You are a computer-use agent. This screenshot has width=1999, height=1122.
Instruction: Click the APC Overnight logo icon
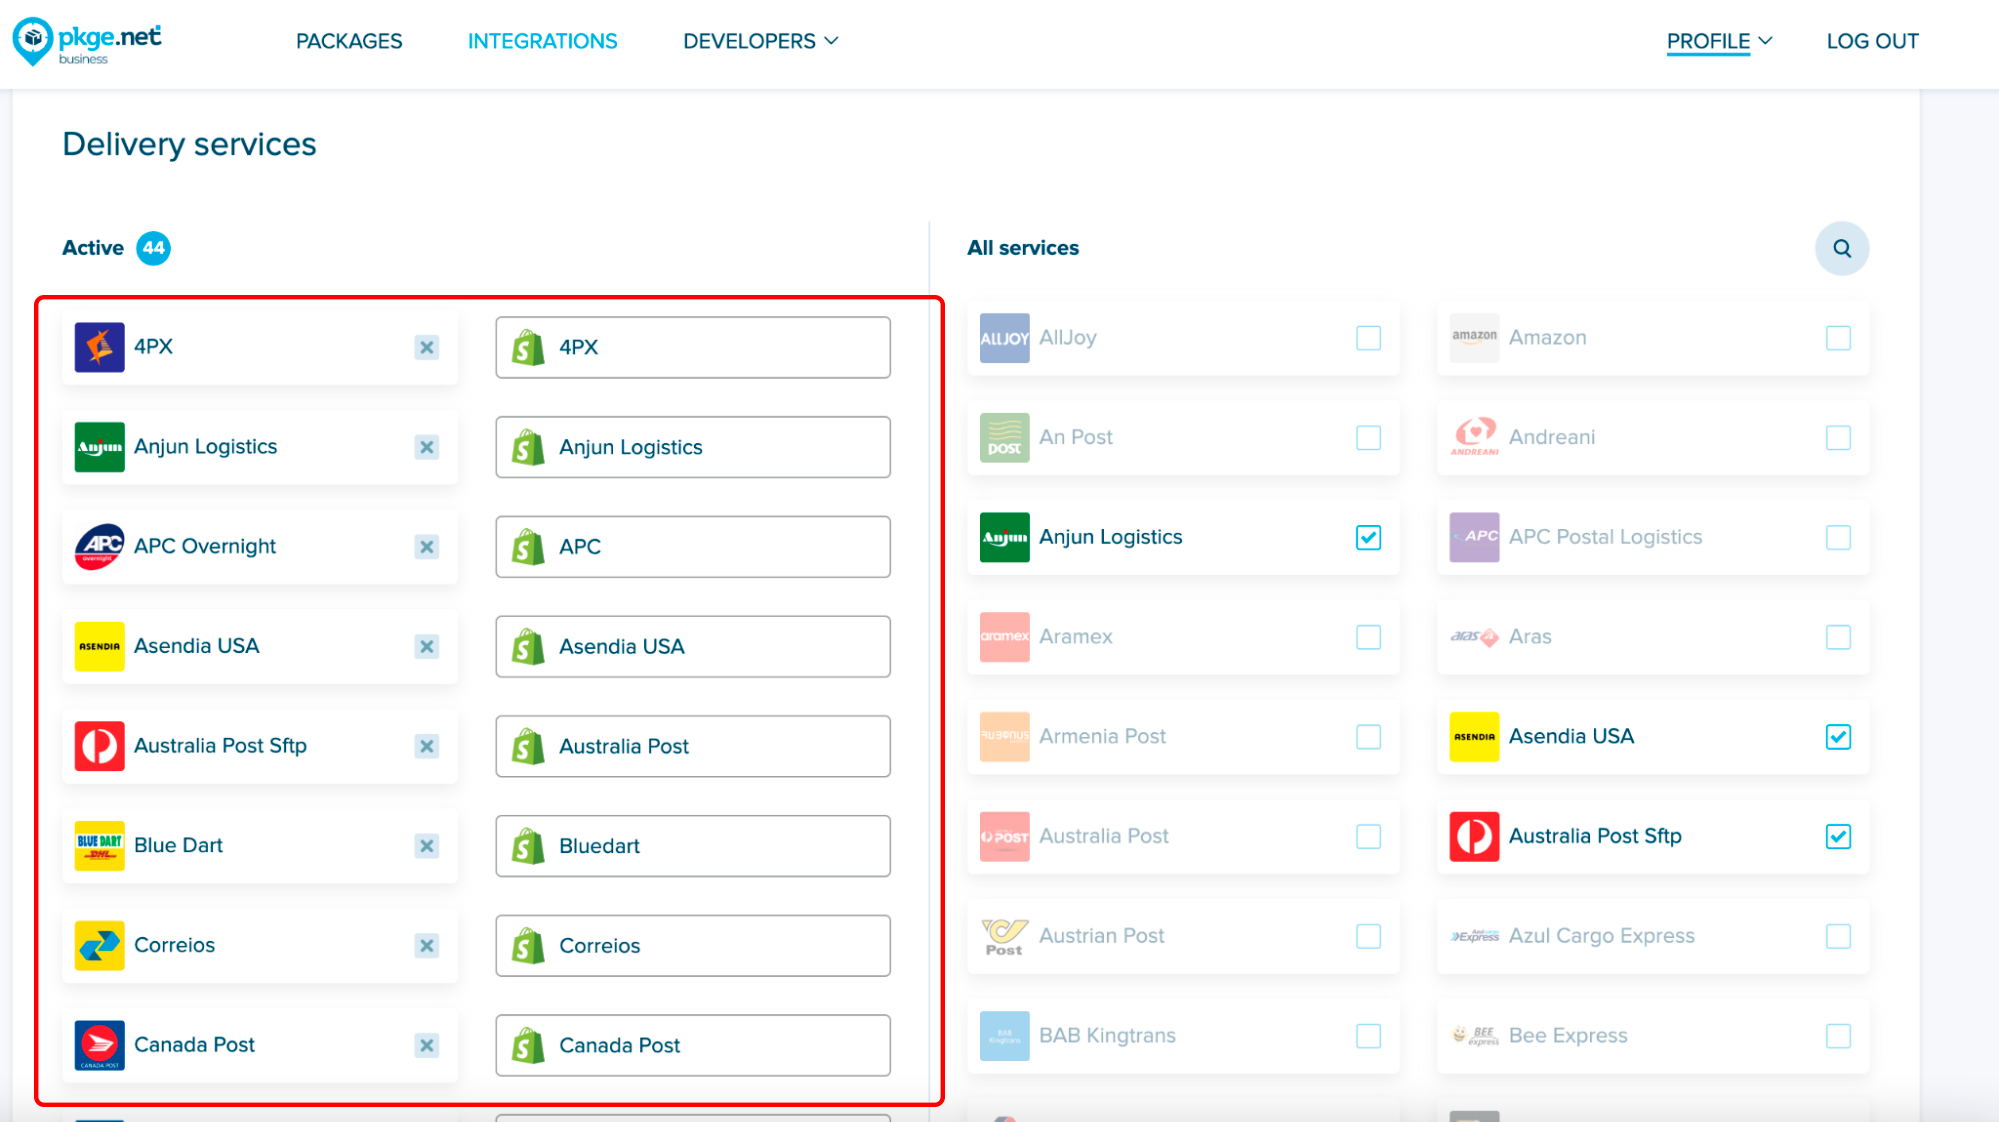pyautogui.click(x=99, y=546)
